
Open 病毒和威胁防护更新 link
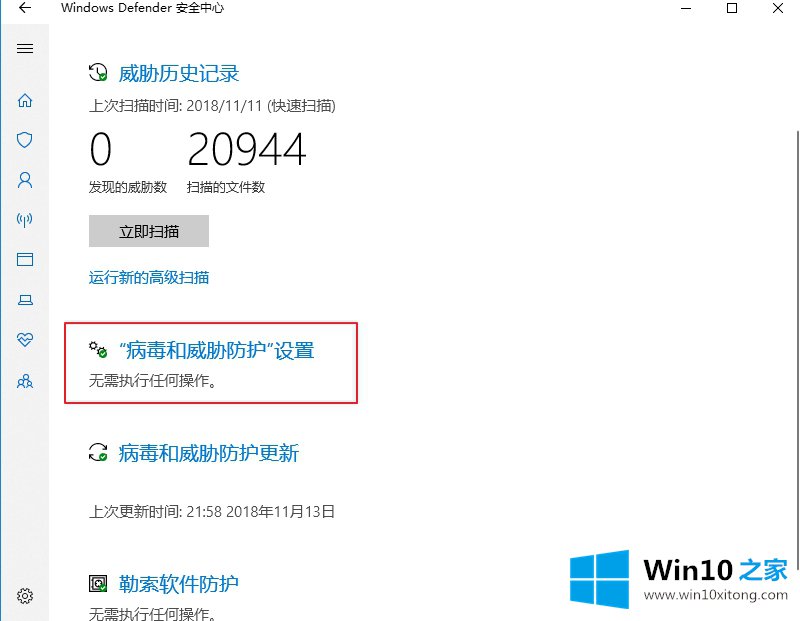209,453
